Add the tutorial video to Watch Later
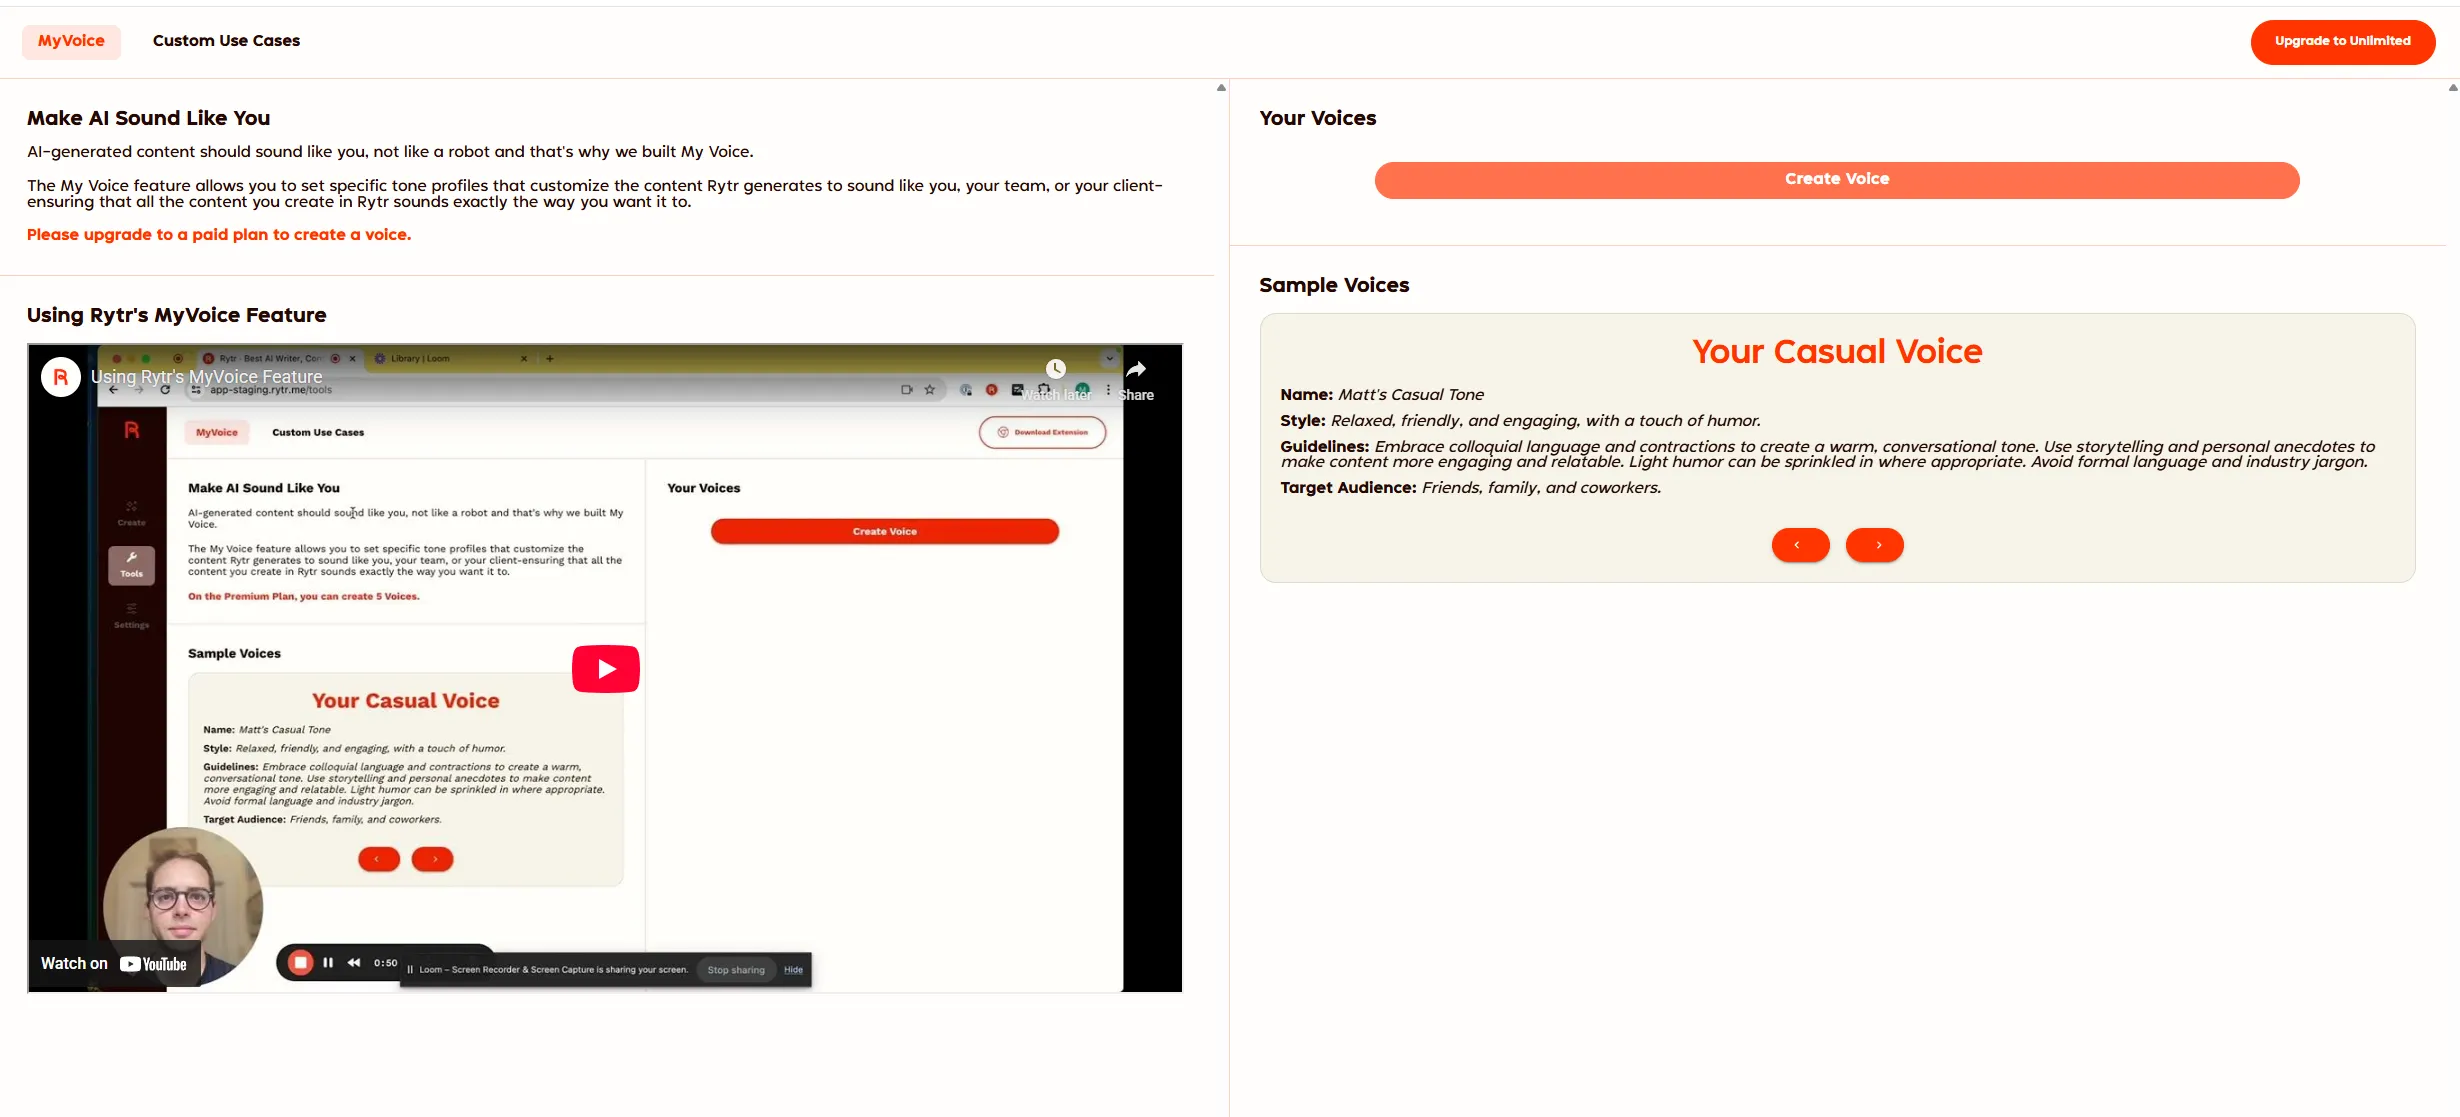The image size is (2460, 1117). [1056, 368]
